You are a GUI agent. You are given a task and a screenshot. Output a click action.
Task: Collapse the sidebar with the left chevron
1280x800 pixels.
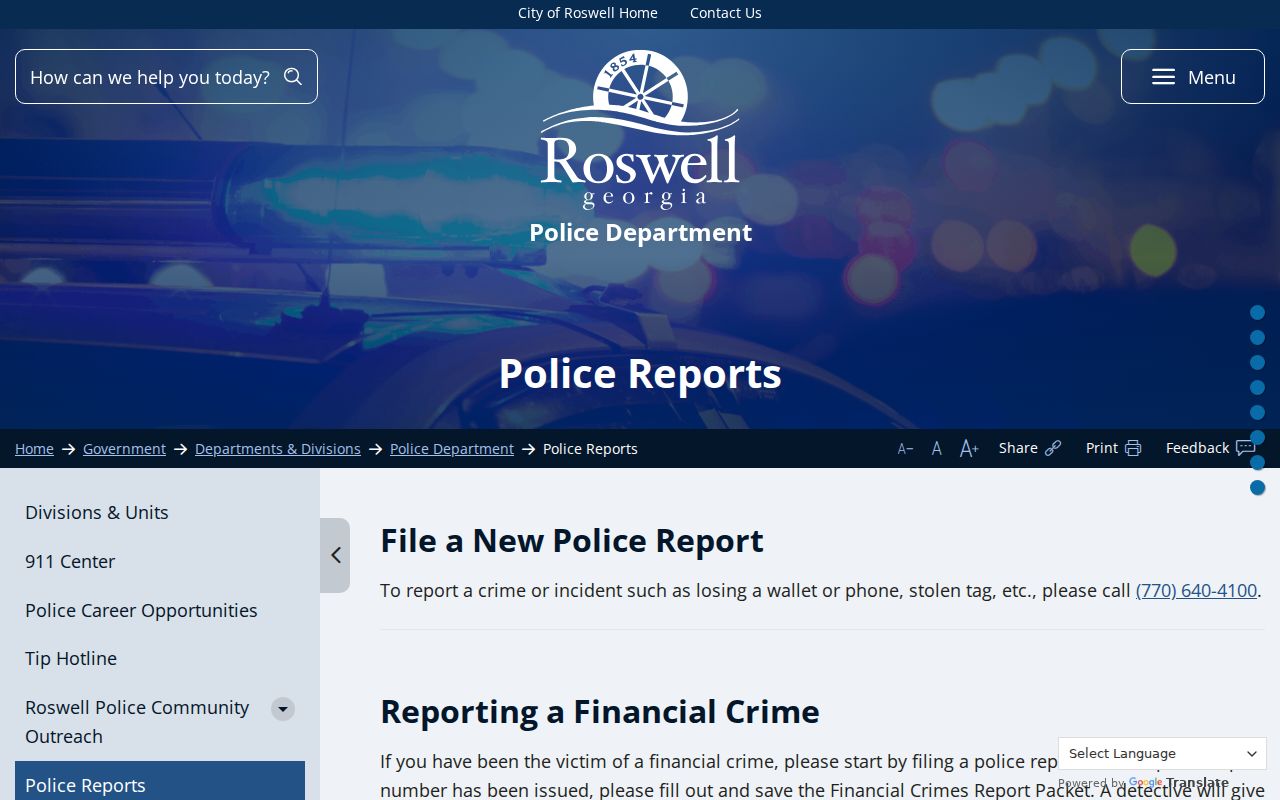coord(335,555)
